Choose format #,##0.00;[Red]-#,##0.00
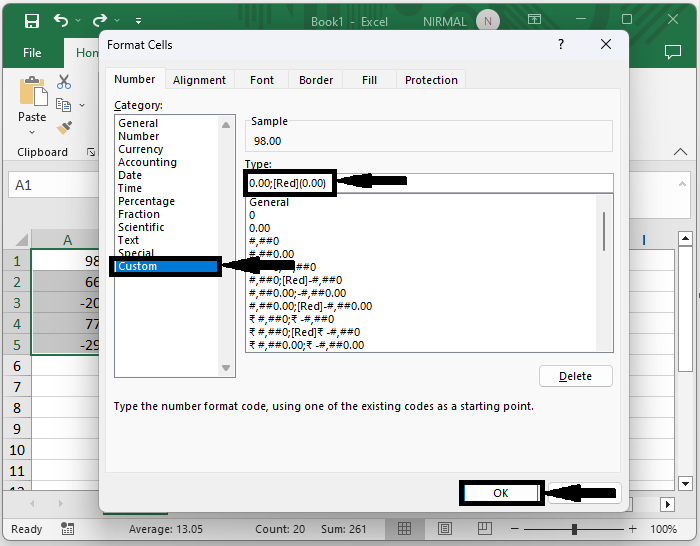Viewport: 700px width, 546px height. pyautogui.click(x=310, y=306)
